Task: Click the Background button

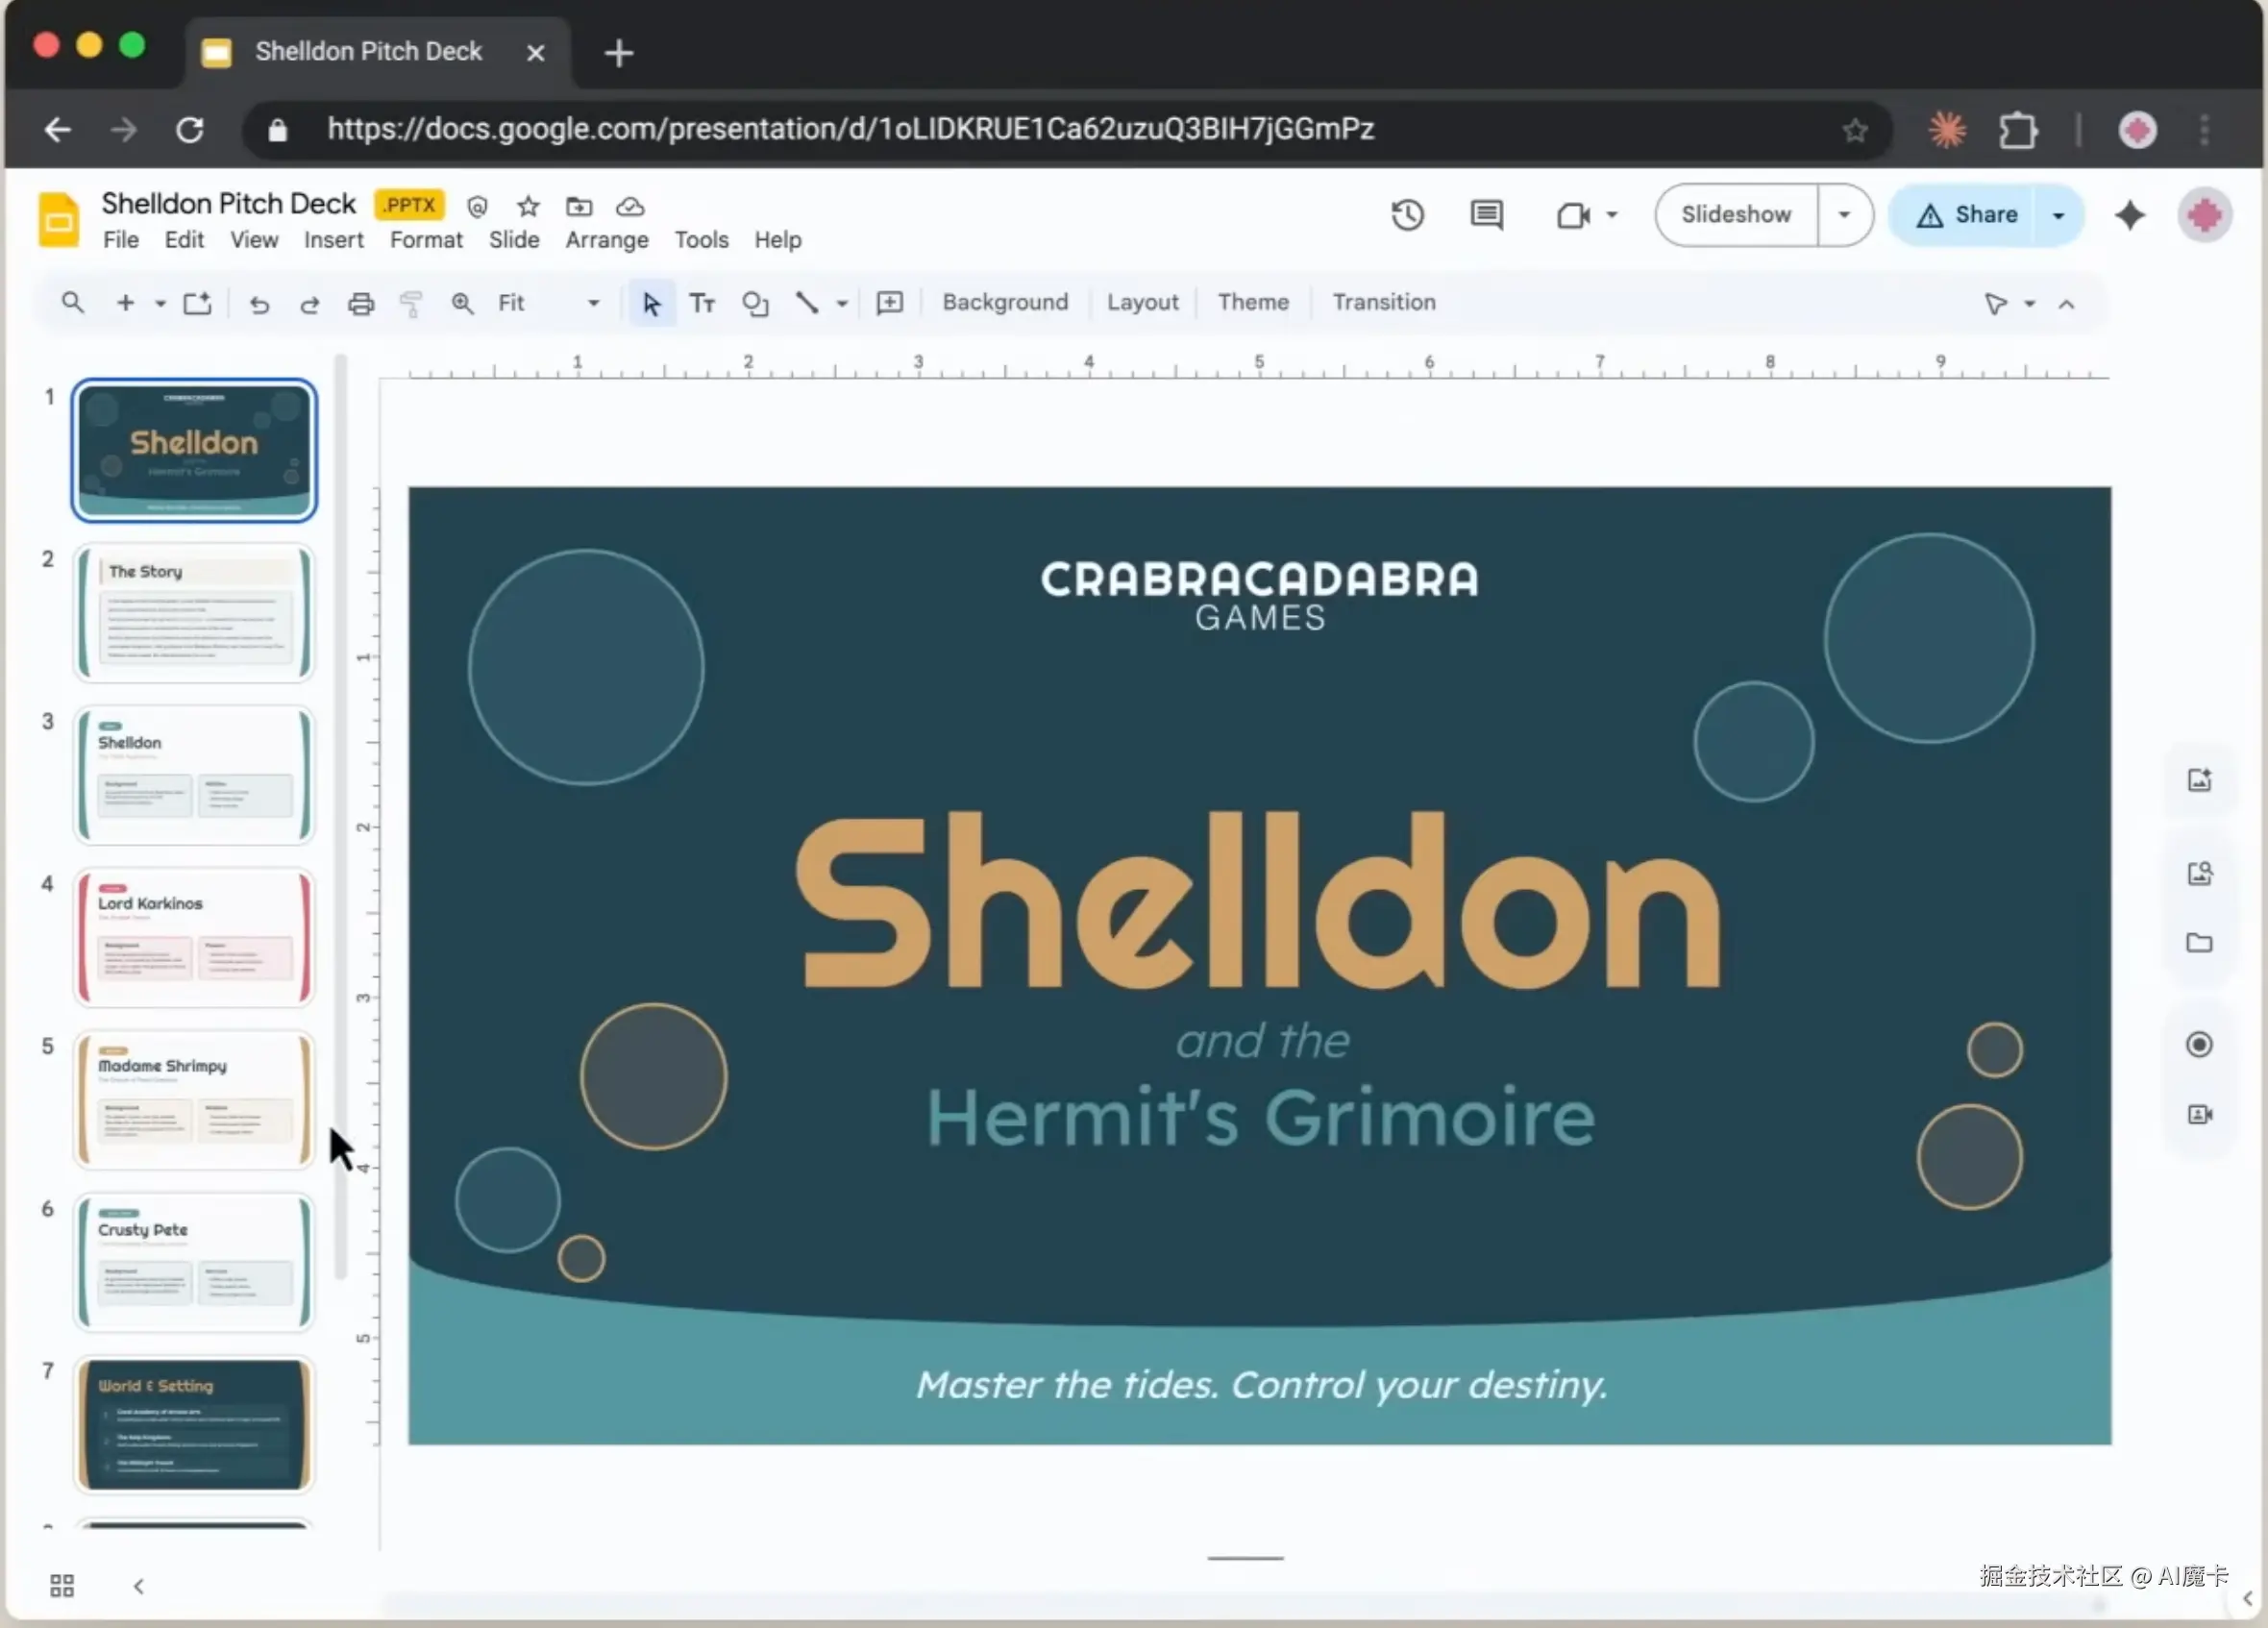Action: pyautogui.click(x=1004, y=302)
